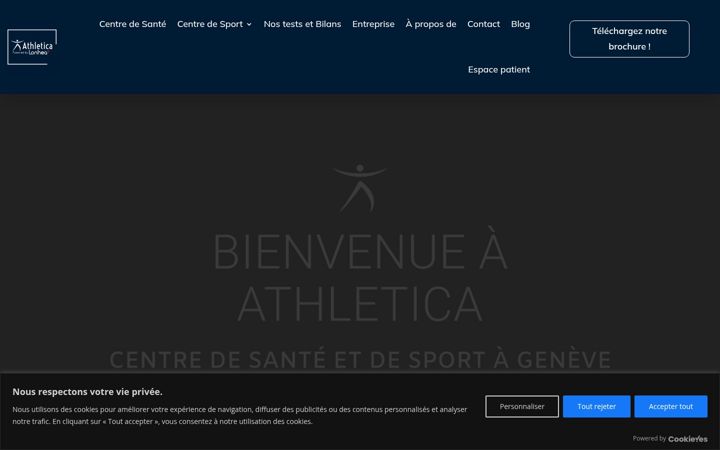720x450 pixels.
Task: Click the Personnaliser cookie button
Action: tap(522, 406)
